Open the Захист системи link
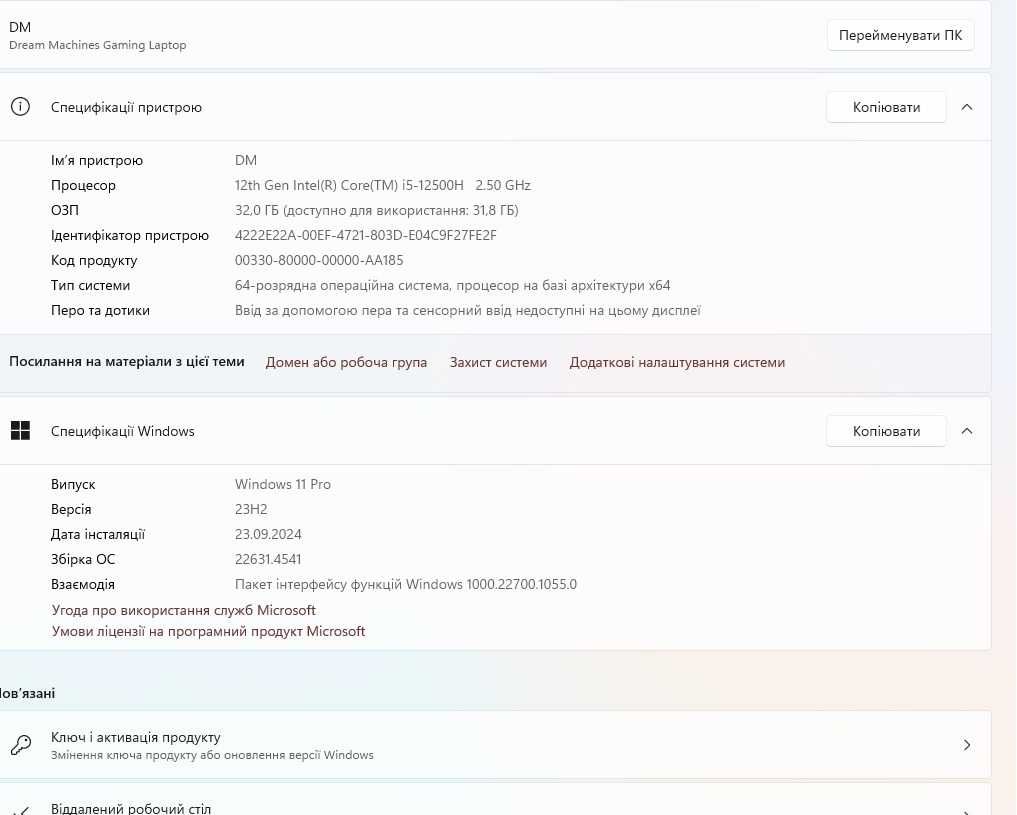This screenshot has height=815, width=1017. tap(498, 362)
